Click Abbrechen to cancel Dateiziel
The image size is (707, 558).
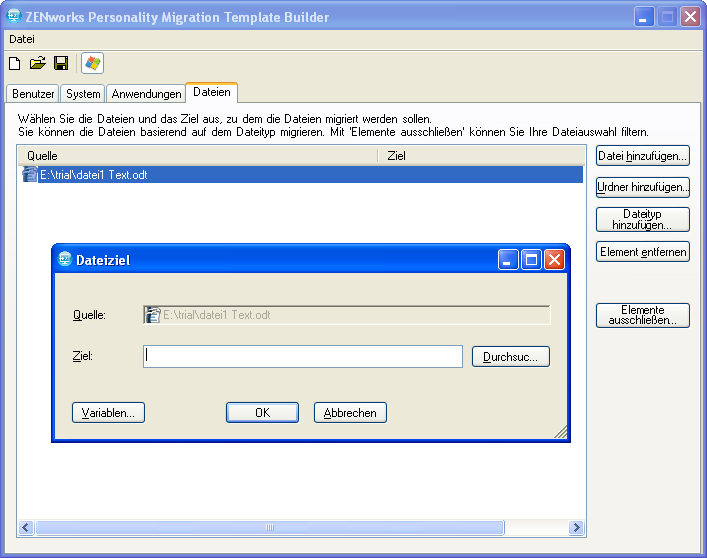click(350, 412)
